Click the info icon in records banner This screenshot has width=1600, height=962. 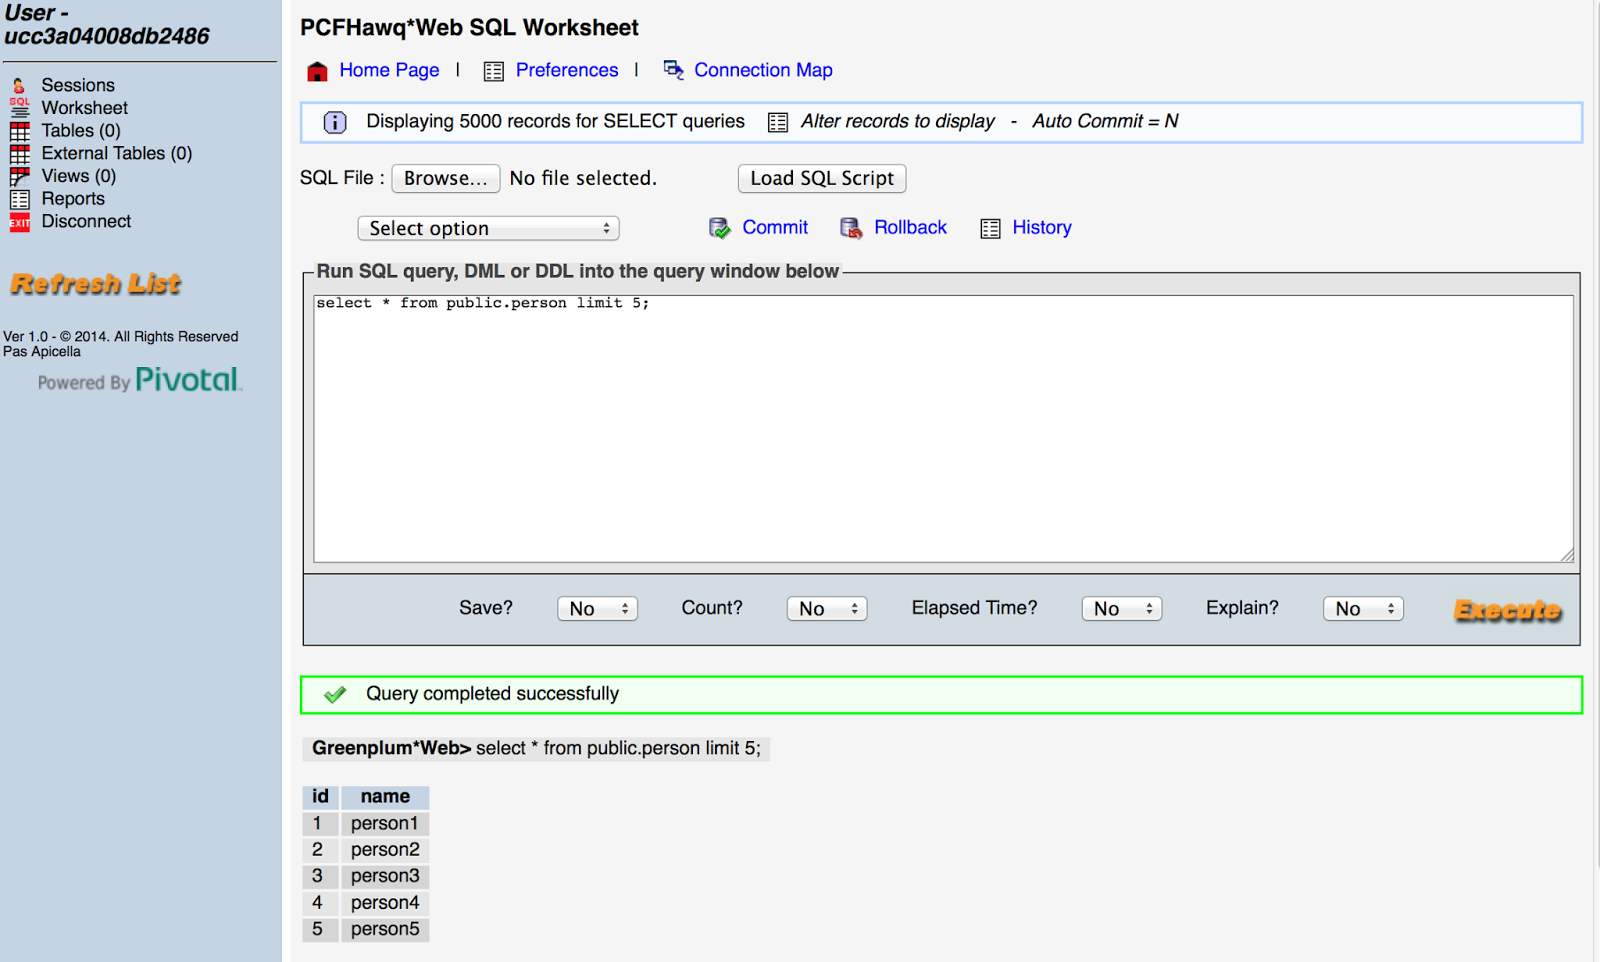click(335, 122)
